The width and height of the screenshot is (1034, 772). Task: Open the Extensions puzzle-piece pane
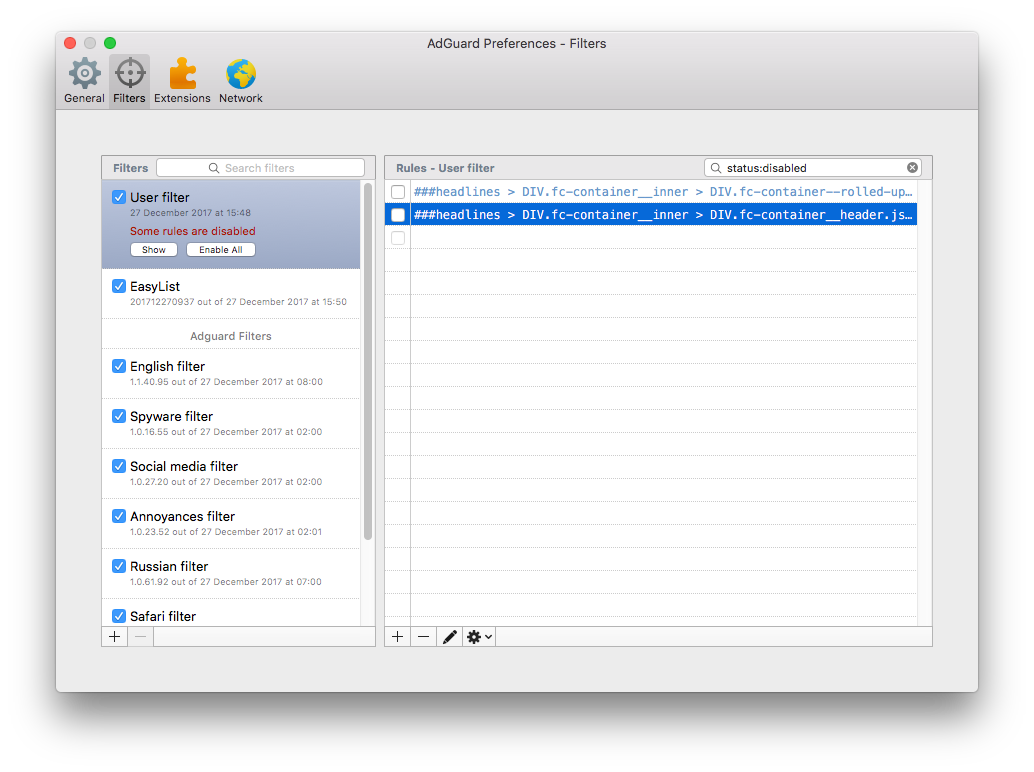pyautogui.click(x=182, y=81)
